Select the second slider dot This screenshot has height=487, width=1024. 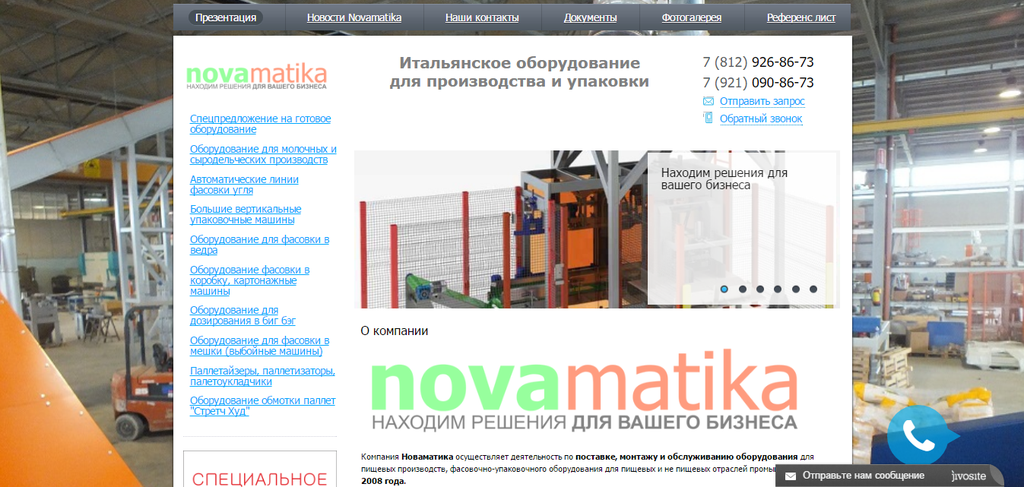743,289
